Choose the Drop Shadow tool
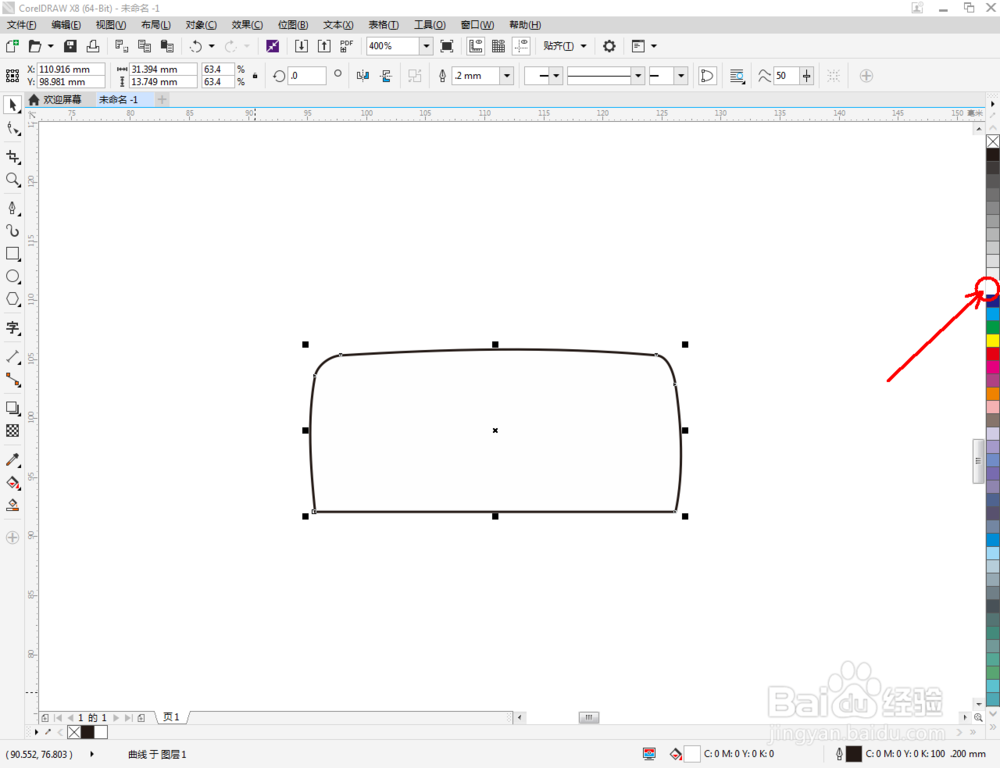Screen dimensions: 1000x768 point(13,408)
